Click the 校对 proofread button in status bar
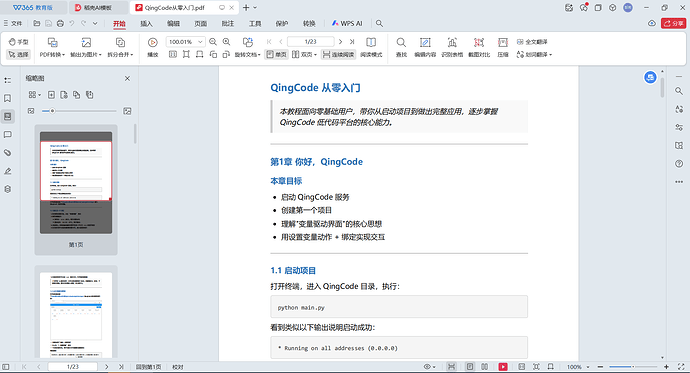 tap(178, 367)
